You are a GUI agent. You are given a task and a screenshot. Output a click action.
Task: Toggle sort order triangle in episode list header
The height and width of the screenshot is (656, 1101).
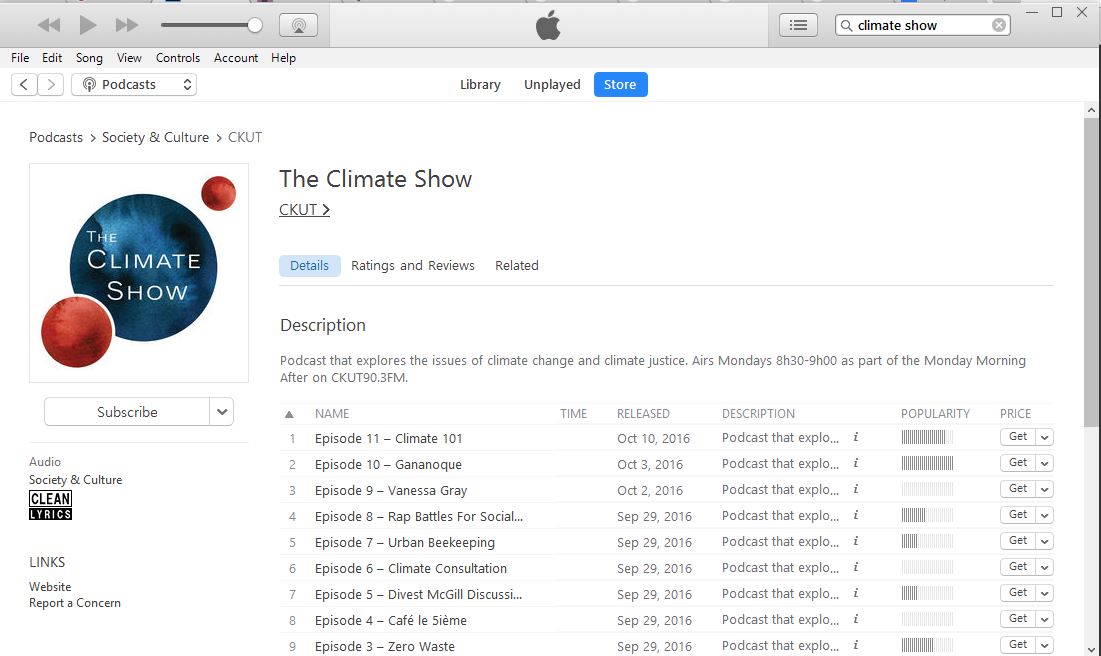tap(289, 414)
